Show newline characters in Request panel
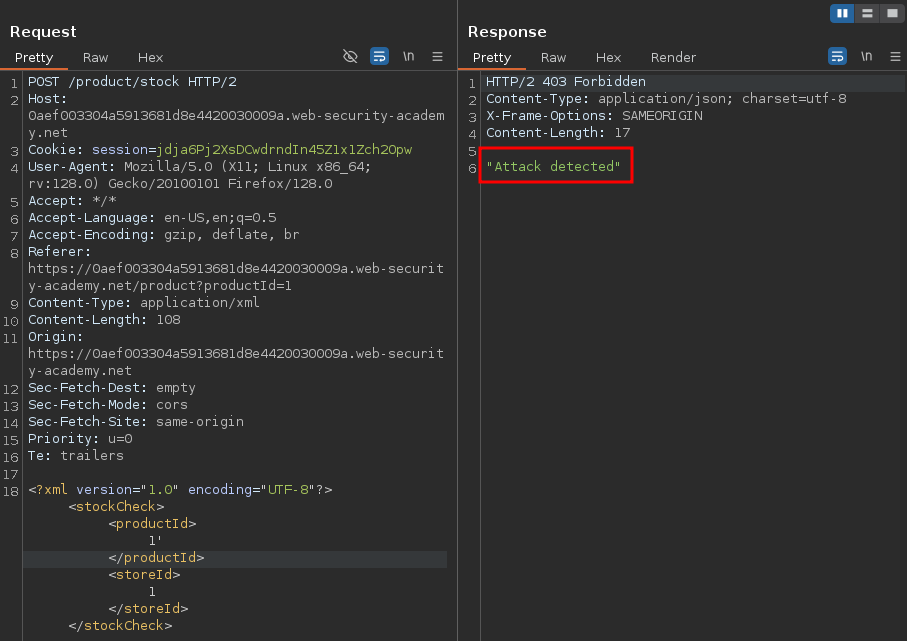This screenshot has height=641, width=907. 408,57
